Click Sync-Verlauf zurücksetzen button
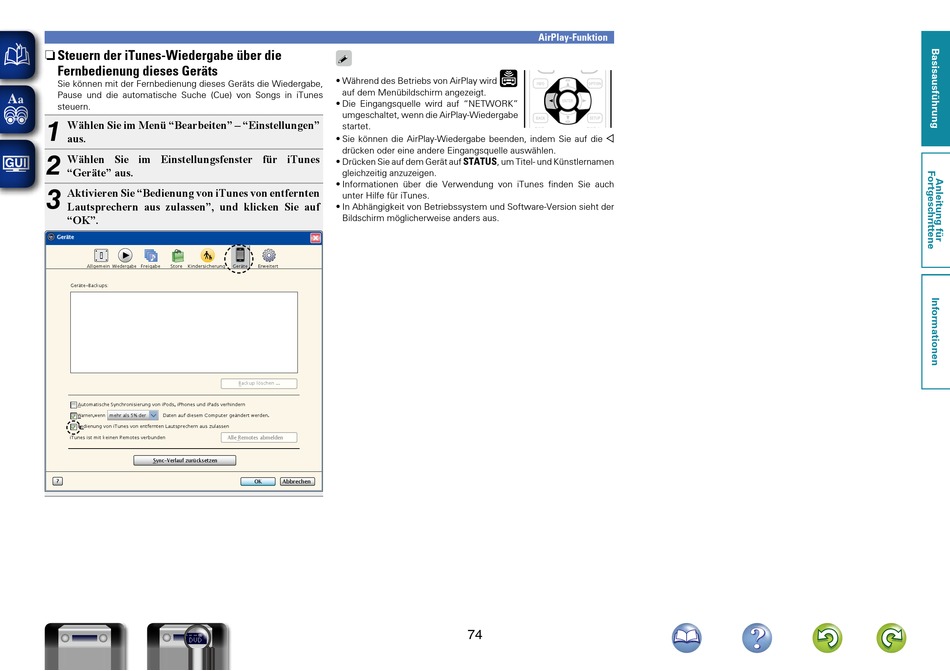The height and width of the screenshot is (671, 950). pyautogui.click(x=185, y=460)
